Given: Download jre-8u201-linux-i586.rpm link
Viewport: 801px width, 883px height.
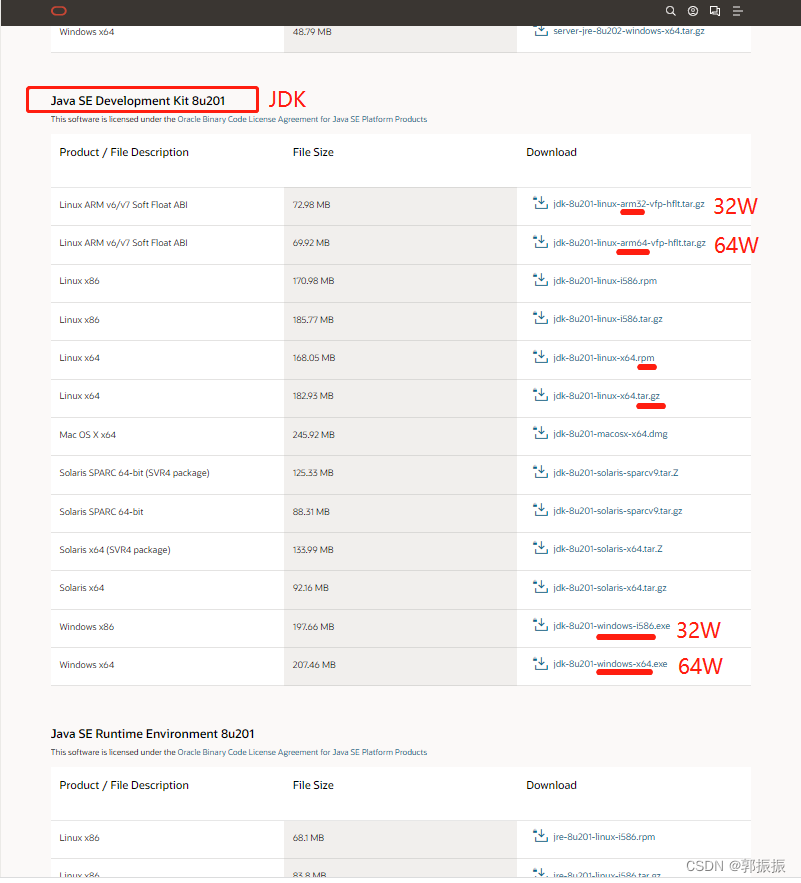Looking at the screenshot, I should tap(604, 837).
